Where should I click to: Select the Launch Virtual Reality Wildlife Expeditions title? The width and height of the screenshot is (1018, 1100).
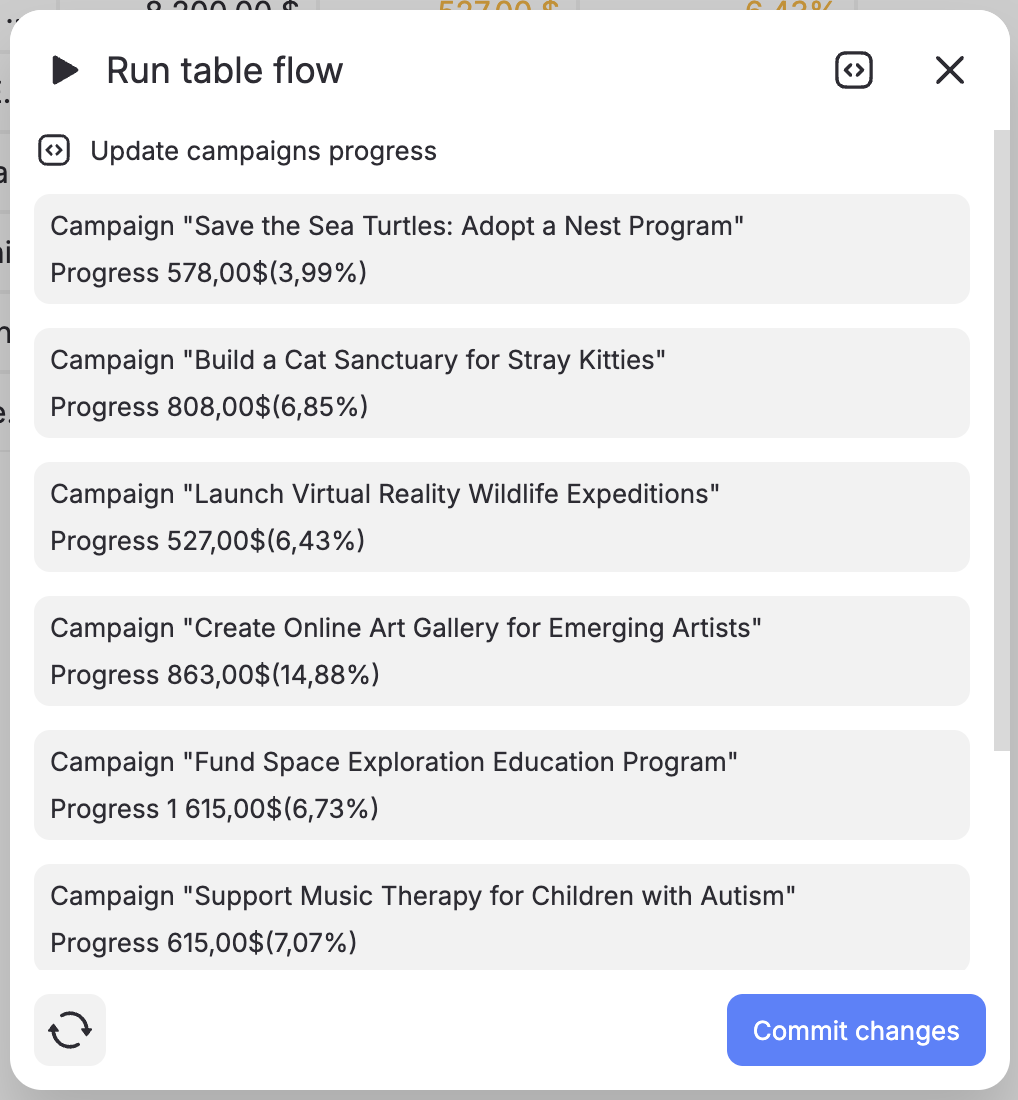385,494
